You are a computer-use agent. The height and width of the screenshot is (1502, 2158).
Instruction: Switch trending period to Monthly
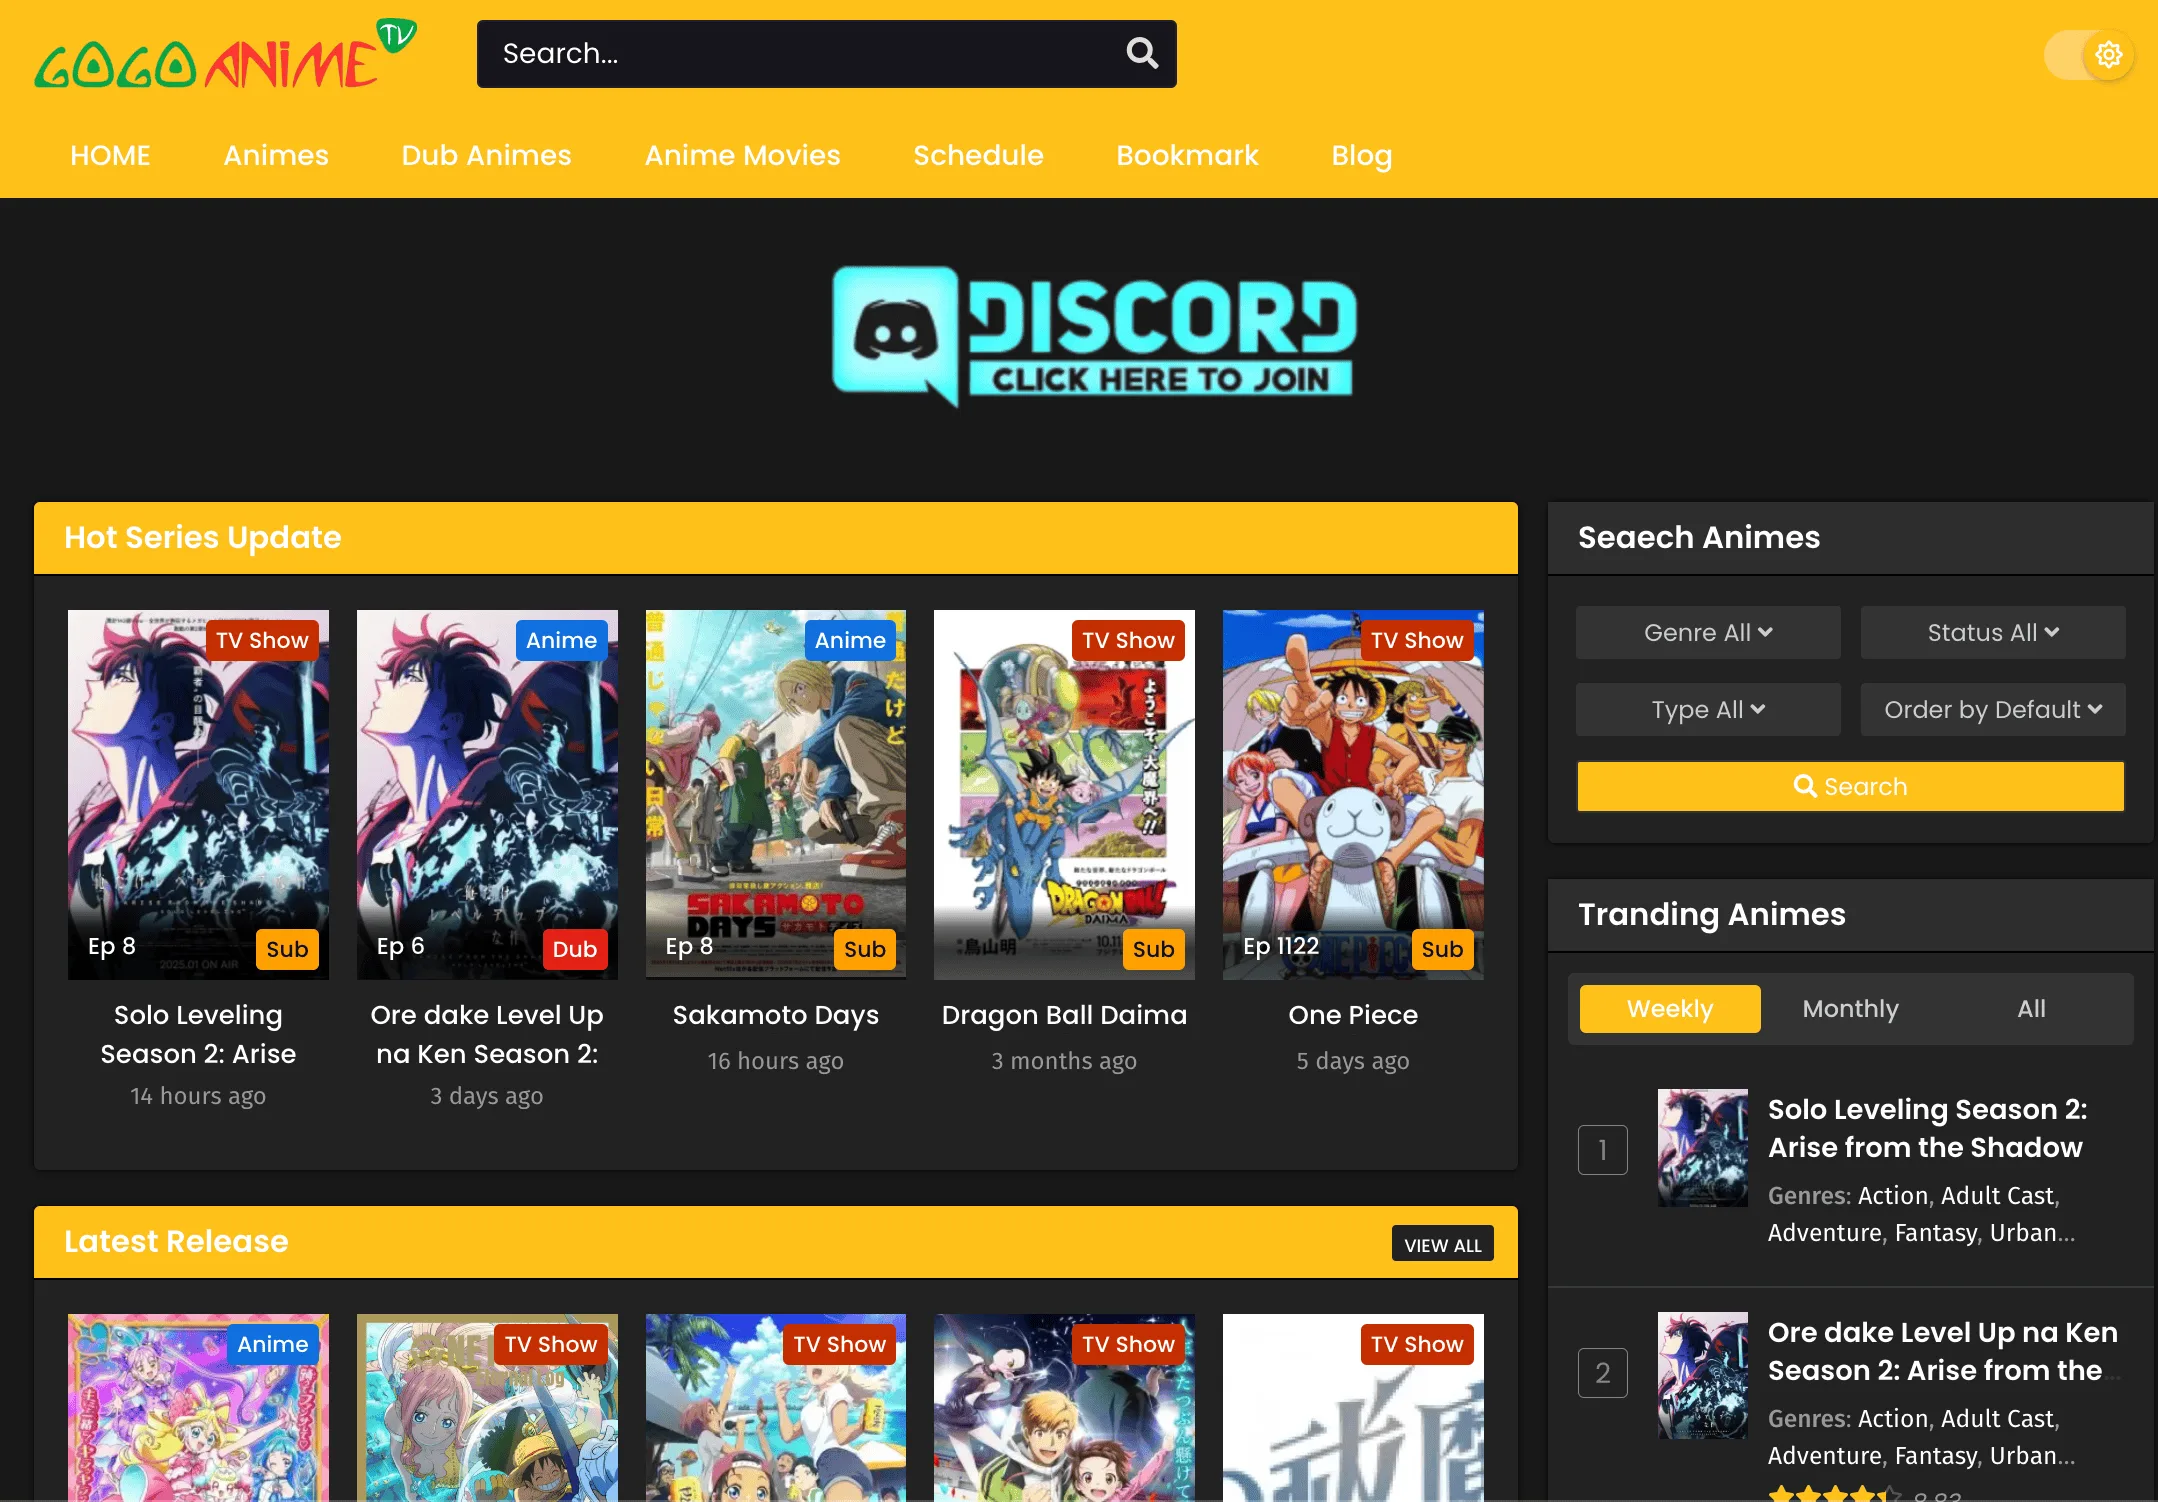click(x=1849, y=1008)
